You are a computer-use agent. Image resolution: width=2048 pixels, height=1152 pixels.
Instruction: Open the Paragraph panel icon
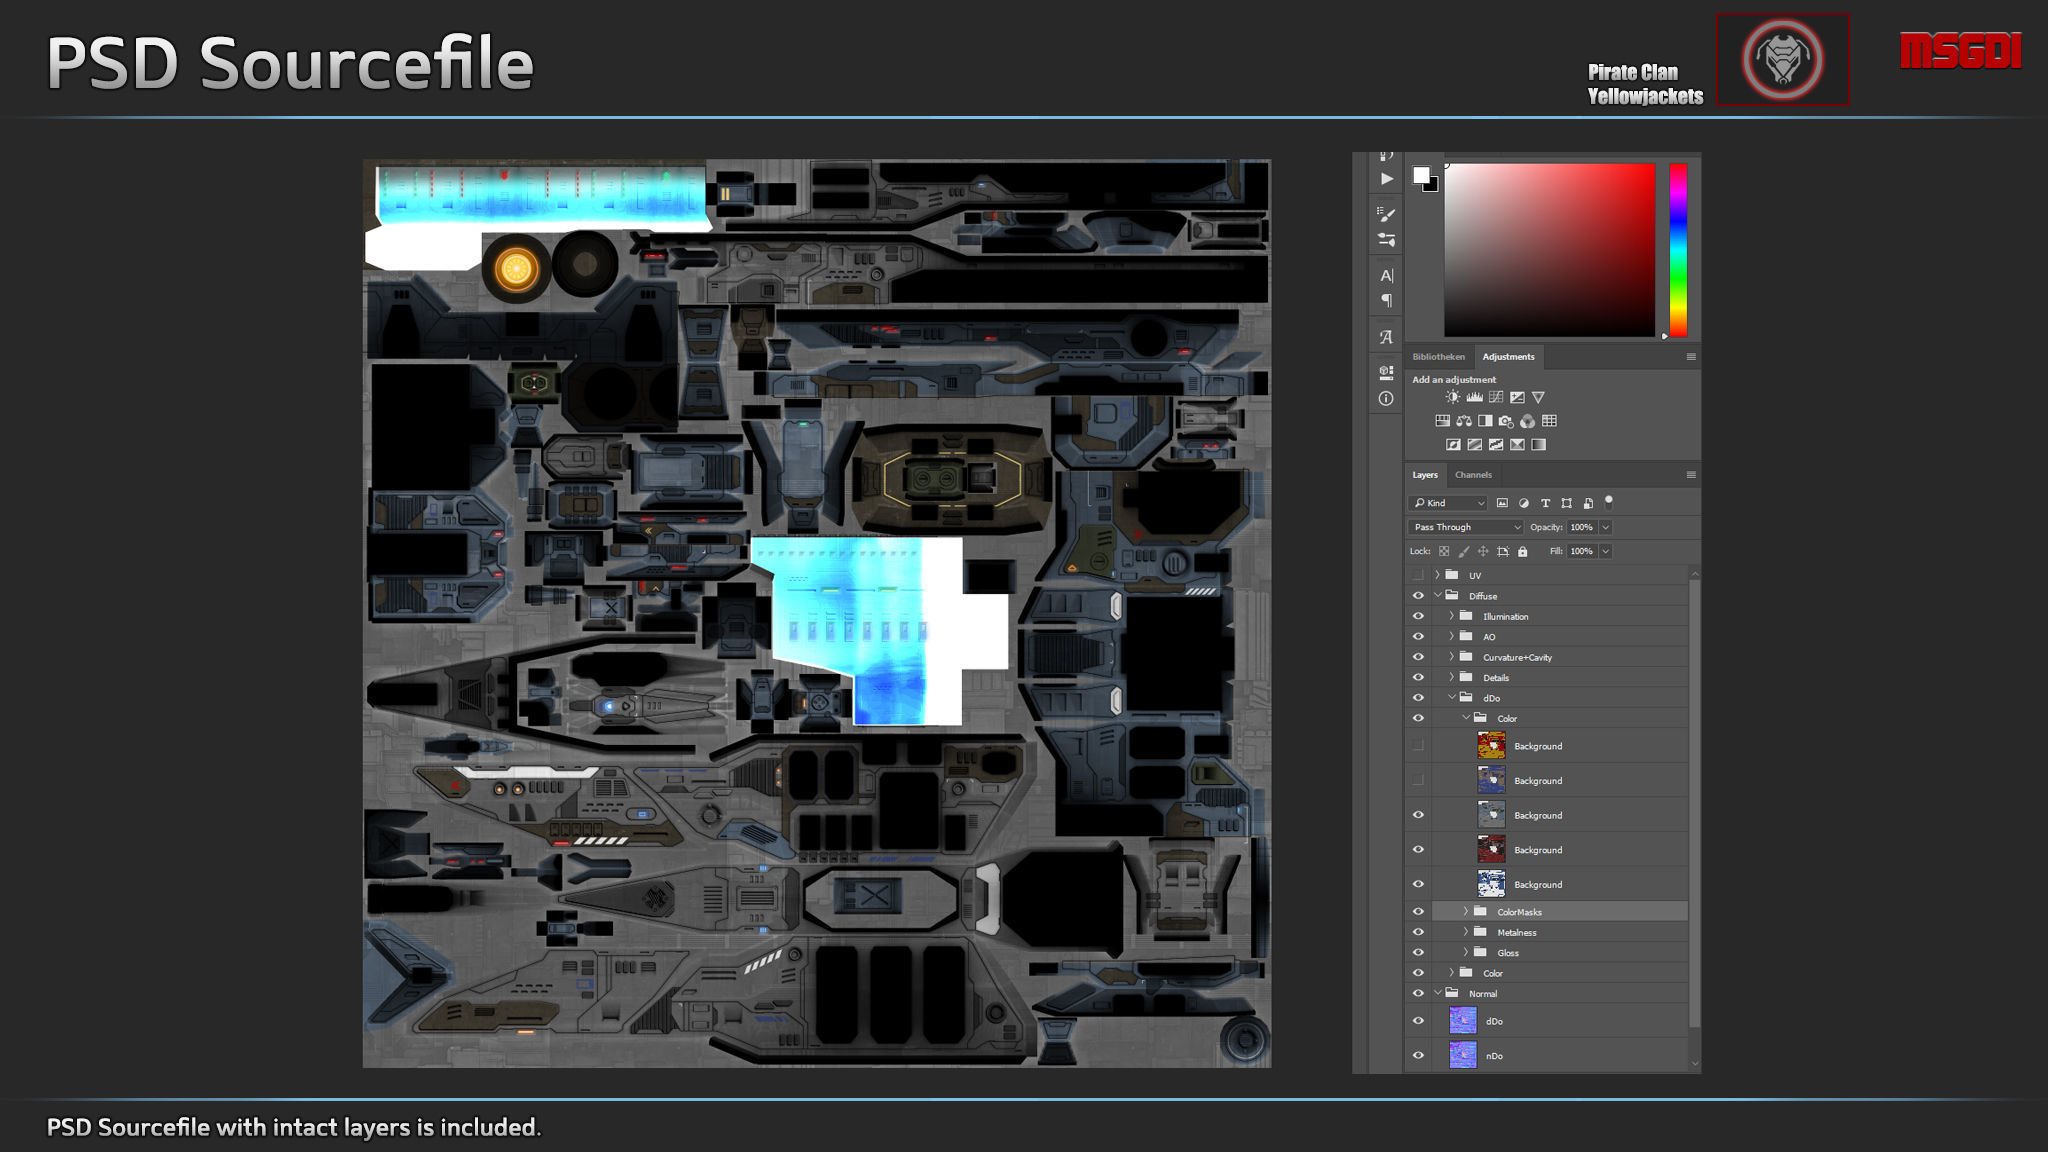(x=1386, y=300)
